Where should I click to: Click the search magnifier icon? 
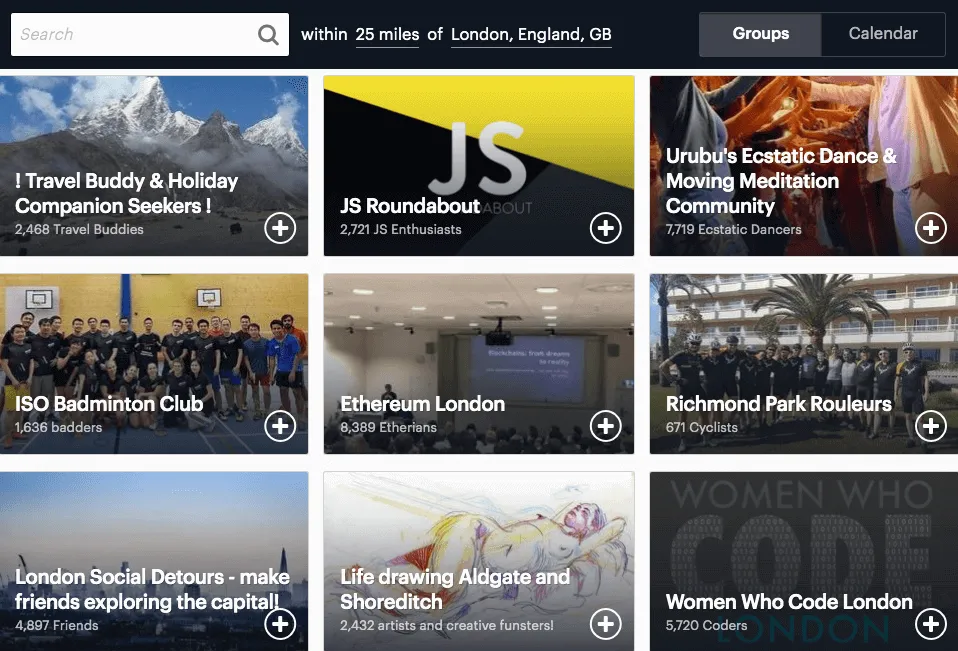267,33
